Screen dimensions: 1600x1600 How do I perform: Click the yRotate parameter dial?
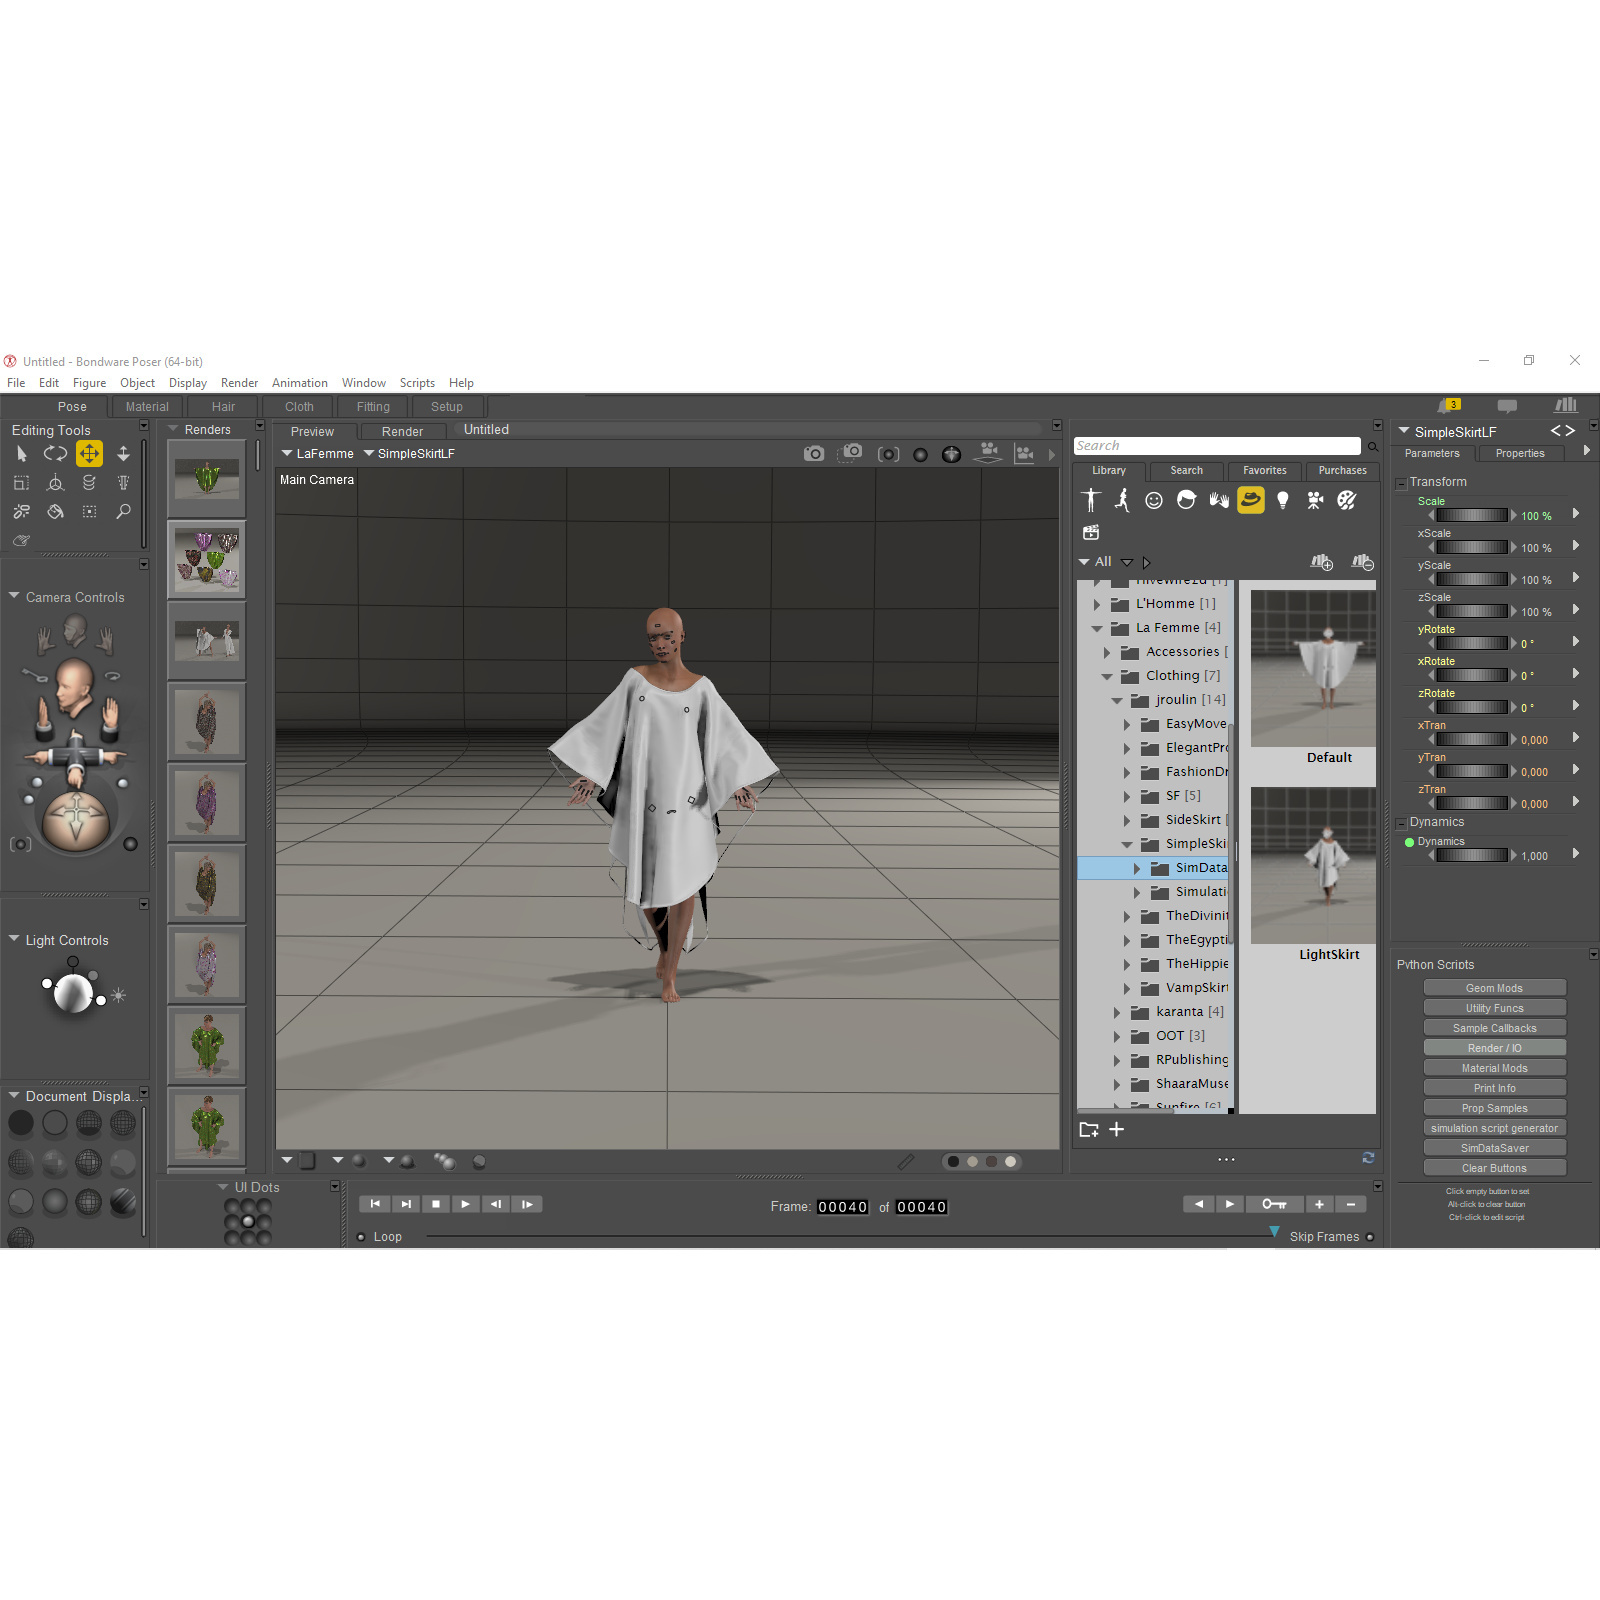(x=1472, y=643)
